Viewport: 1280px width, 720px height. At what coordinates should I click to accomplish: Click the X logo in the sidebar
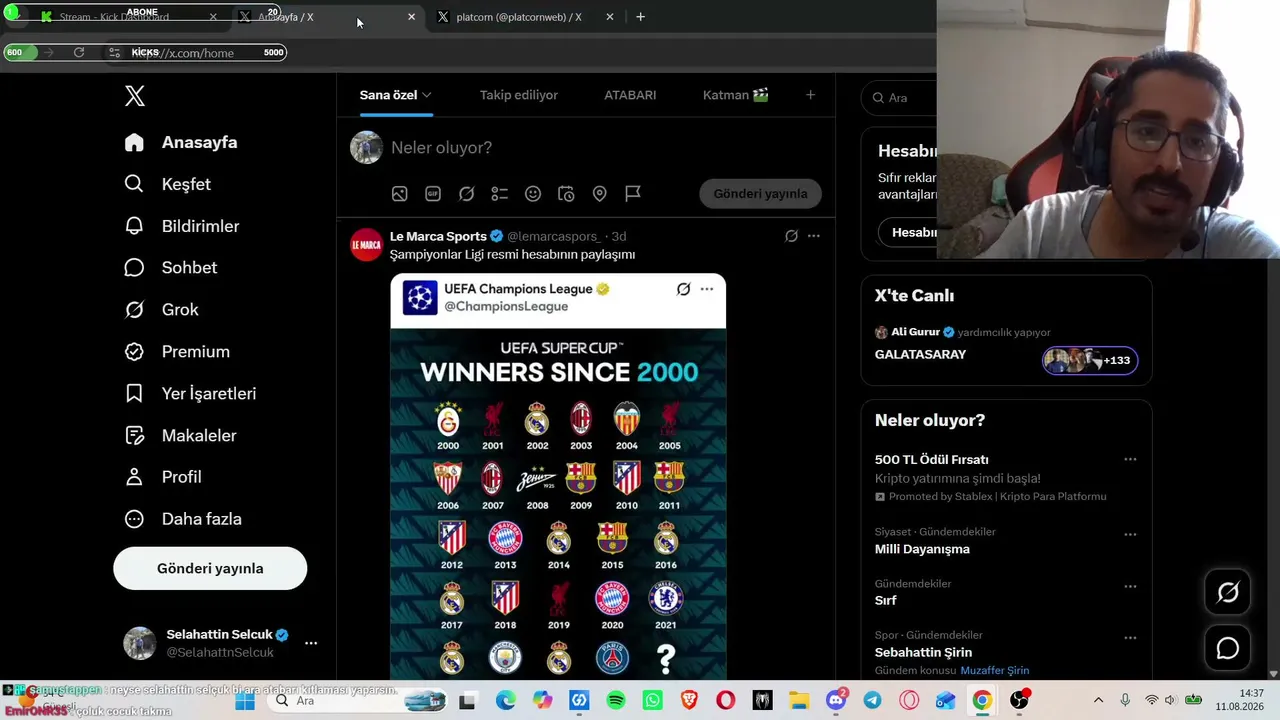click(x=135, y=96)
